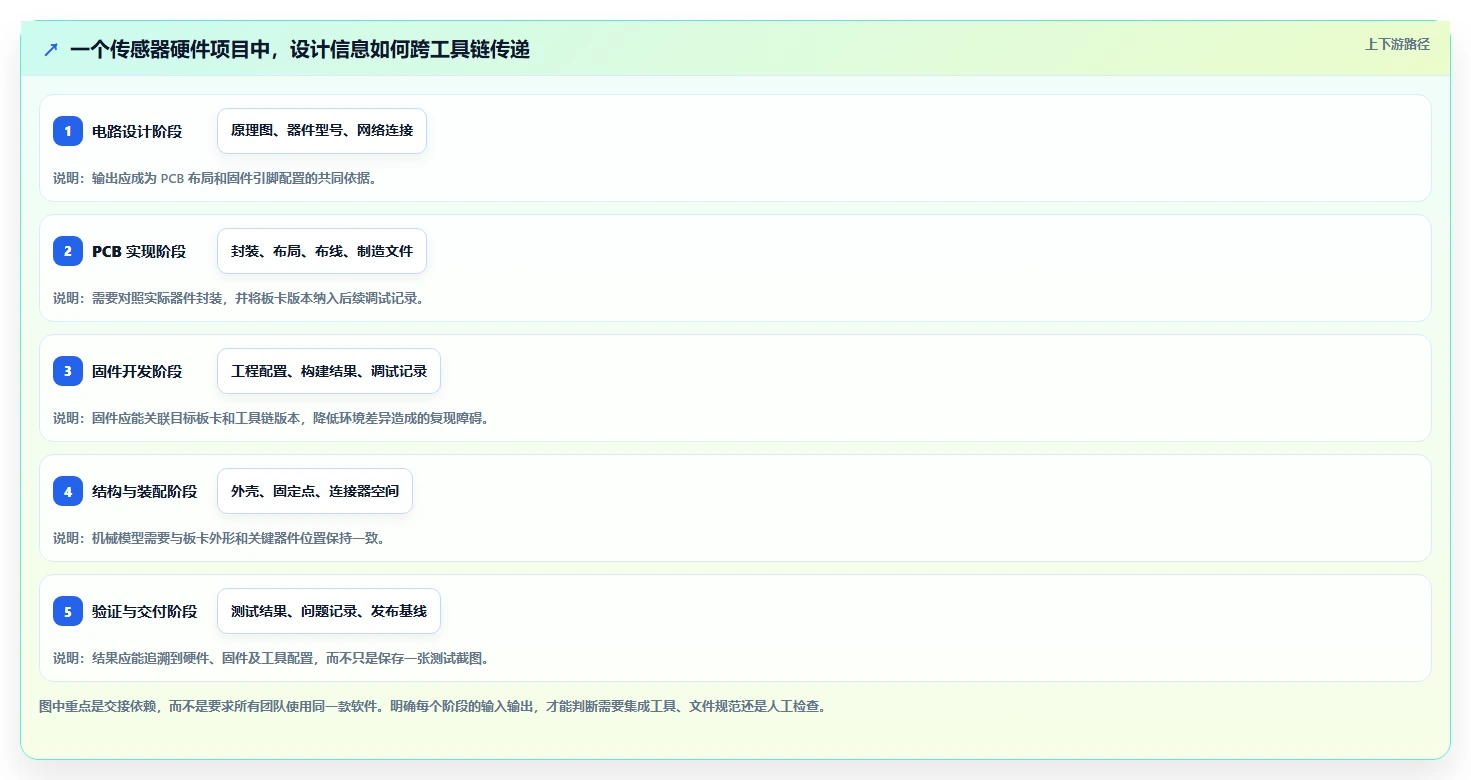Select the 原理图、器件型号、网络连接 chip
This screenshot has height=780, width=1471.
(322, 131)
